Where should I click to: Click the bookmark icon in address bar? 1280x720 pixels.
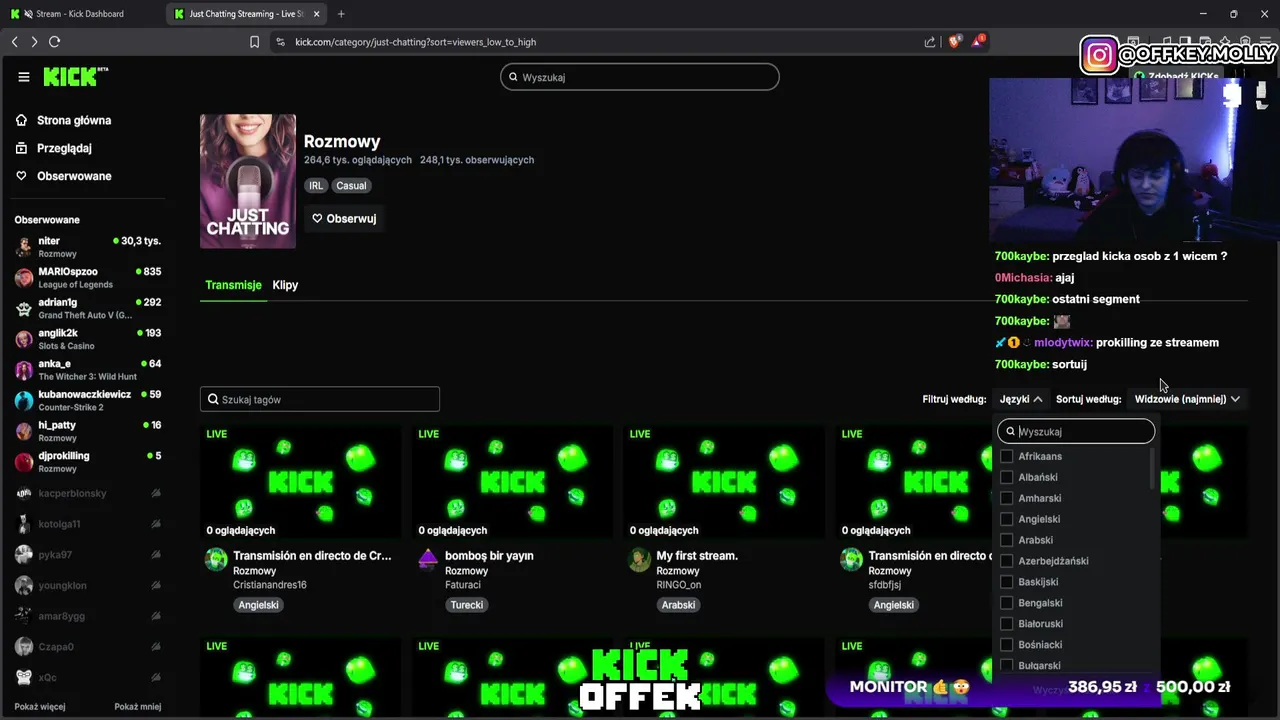pos(254,42)
